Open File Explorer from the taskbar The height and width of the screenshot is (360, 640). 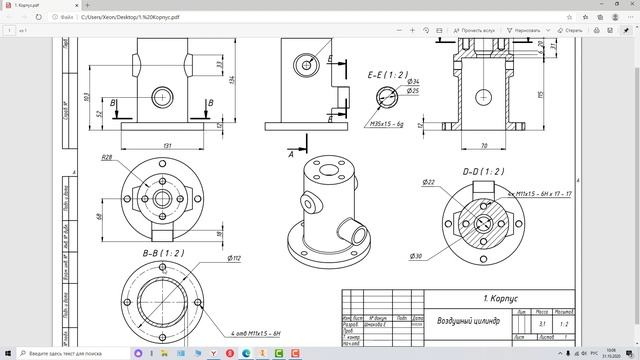click(164, 353)
